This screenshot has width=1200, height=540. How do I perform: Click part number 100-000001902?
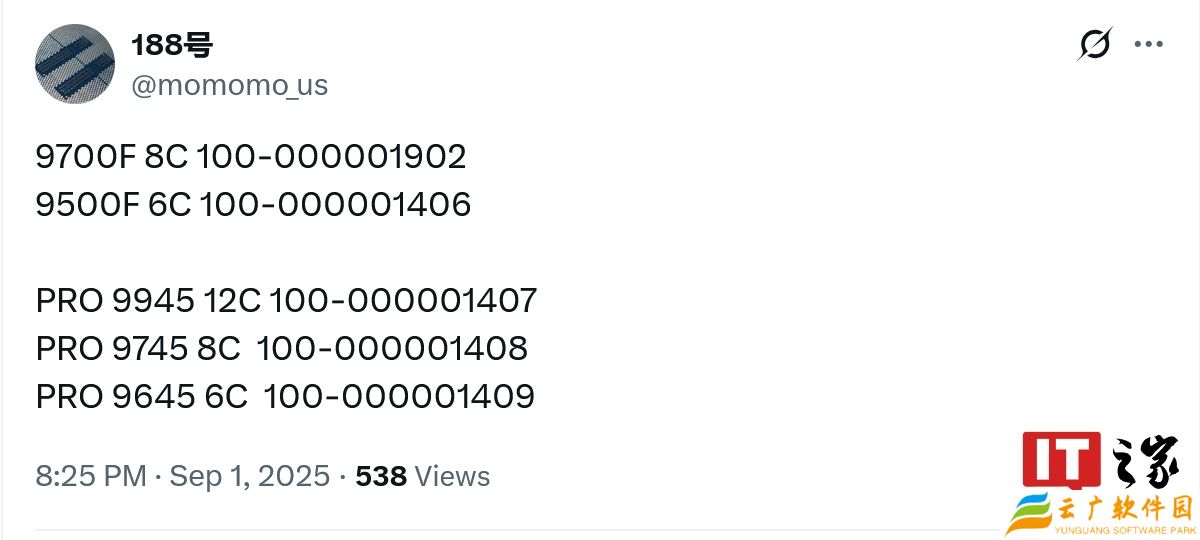pyautogui.click(x=332, y=157)
